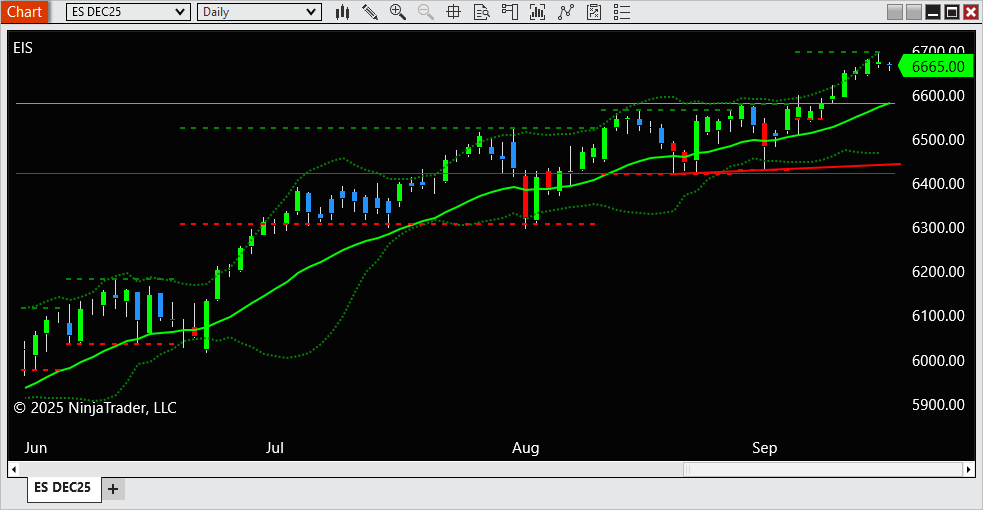The height and width of the screenshot is (510, 983).
Task: Click the 6300.00 price axis label
Action: [x=938, y=227]
